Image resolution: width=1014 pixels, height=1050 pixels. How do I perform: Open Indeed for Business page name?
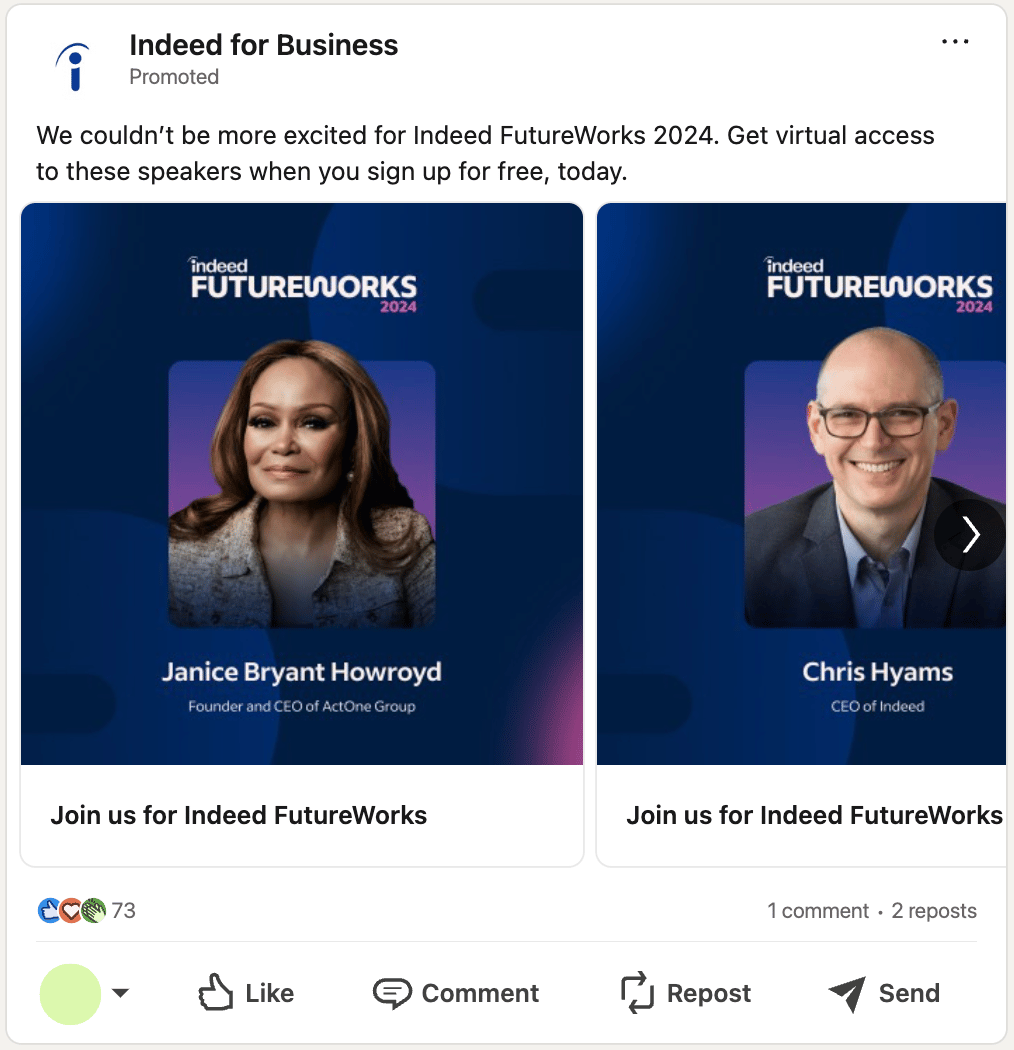(x=263, y=46)
